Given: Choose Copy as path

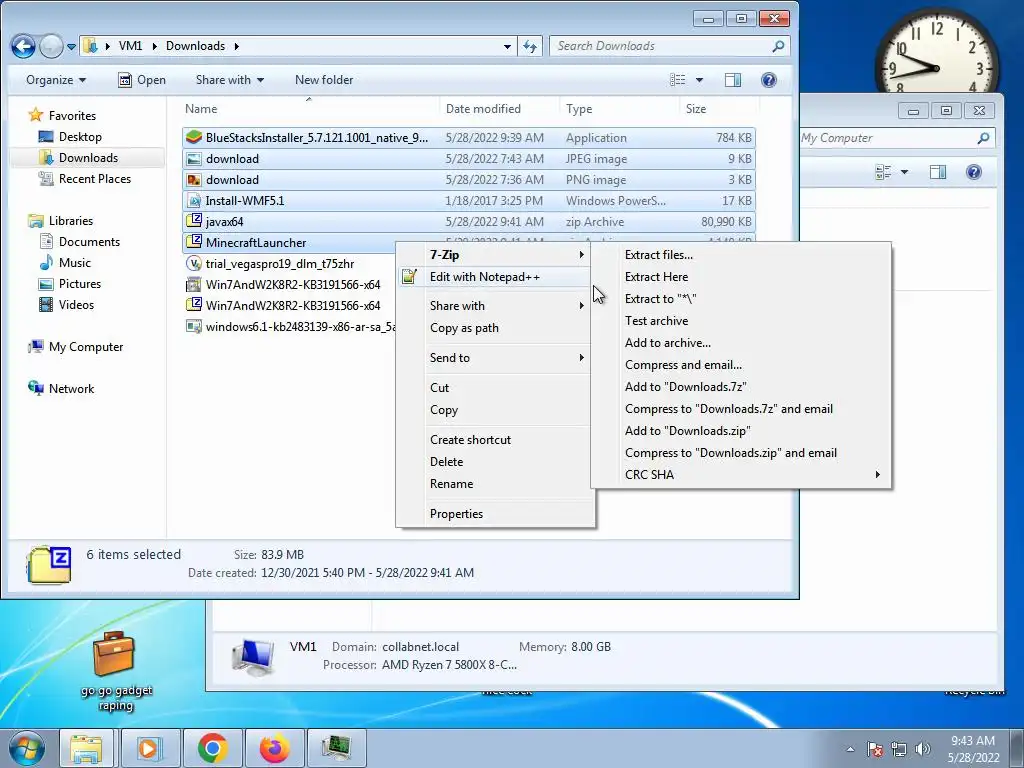Looking at the screenshot, I should [496, 328].
